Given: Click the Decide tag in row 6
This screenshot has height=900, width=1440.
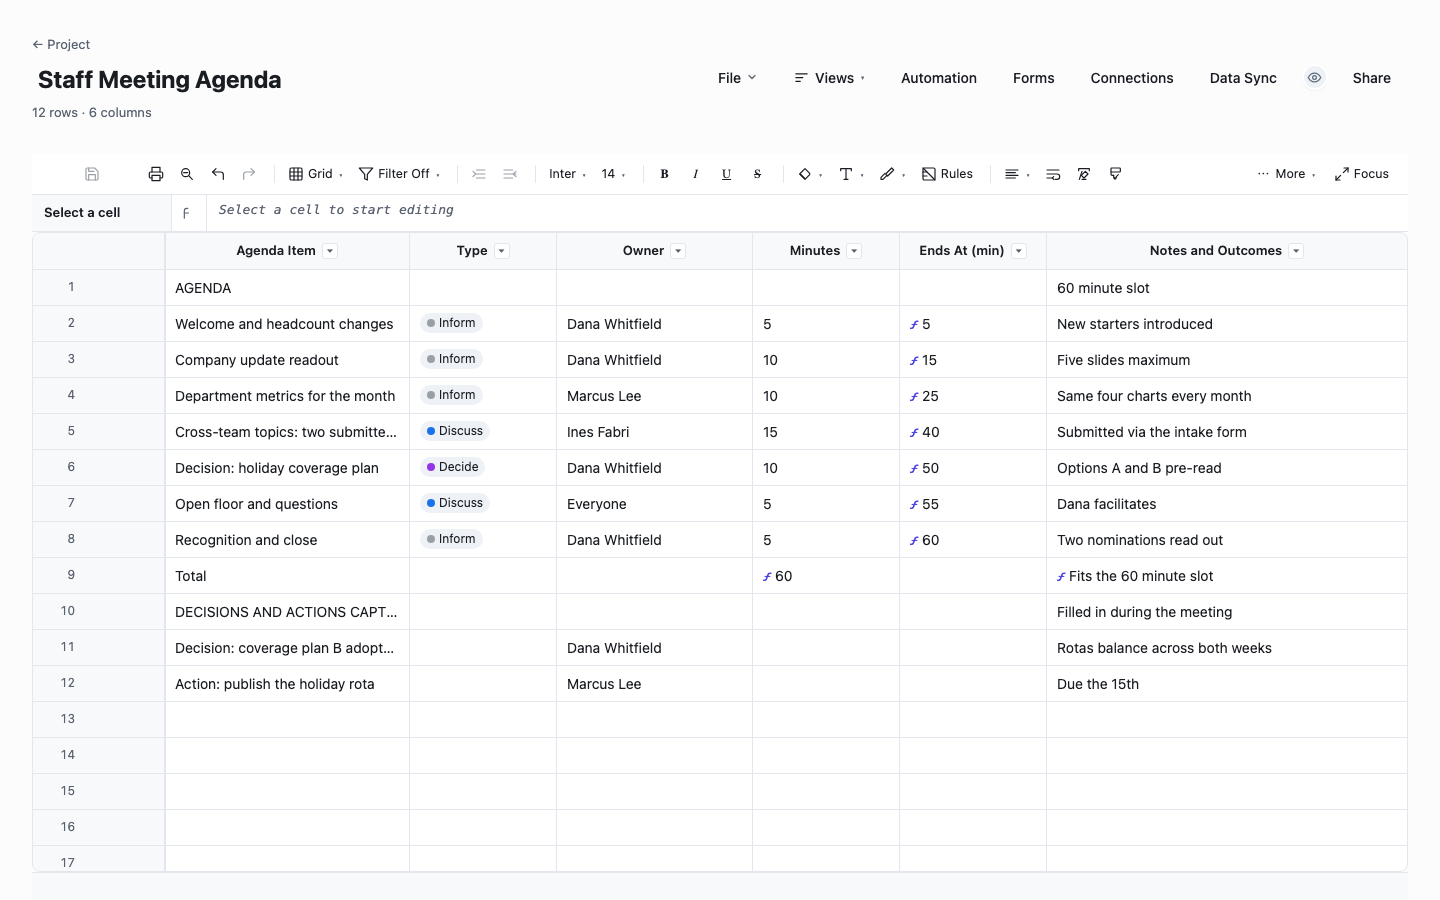Looking at the screenshot, I should tap(452, 467).
